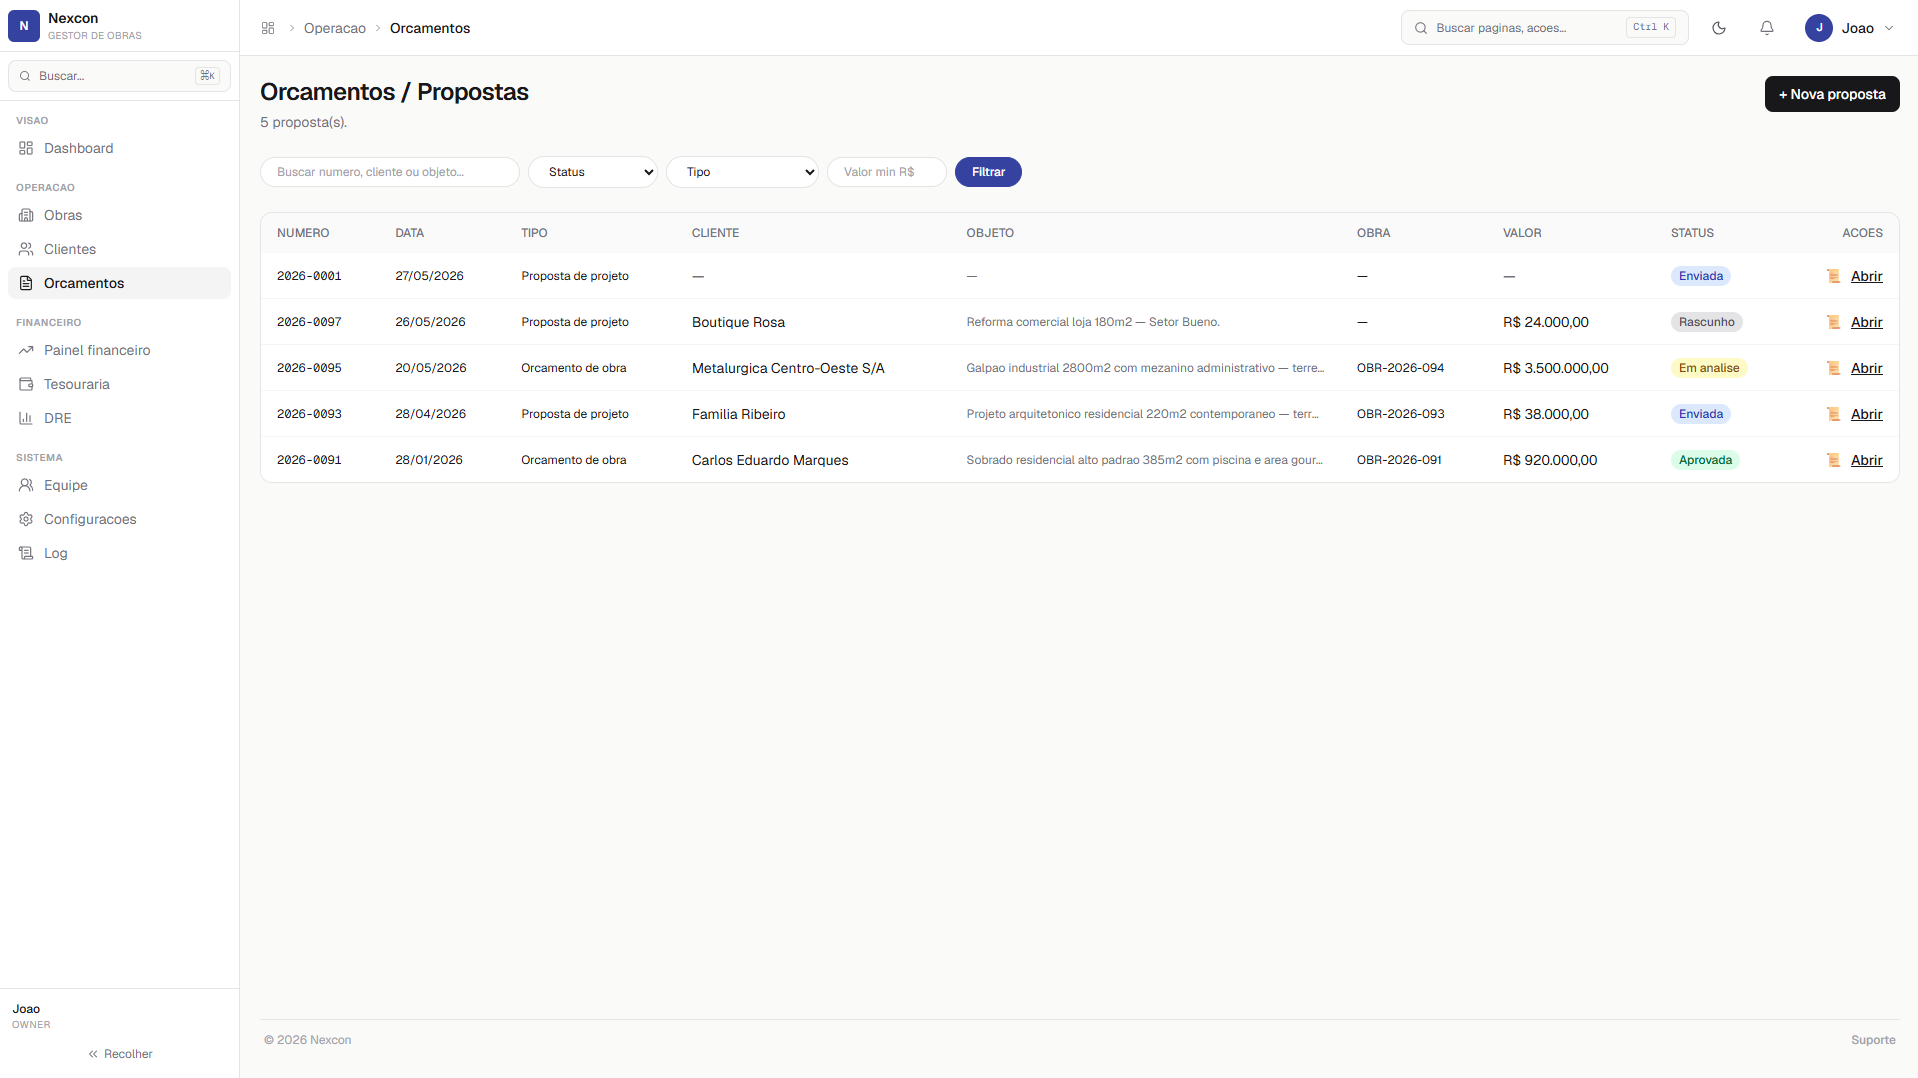
Task: Click the NUMERO column header
Action: point(303,233)
